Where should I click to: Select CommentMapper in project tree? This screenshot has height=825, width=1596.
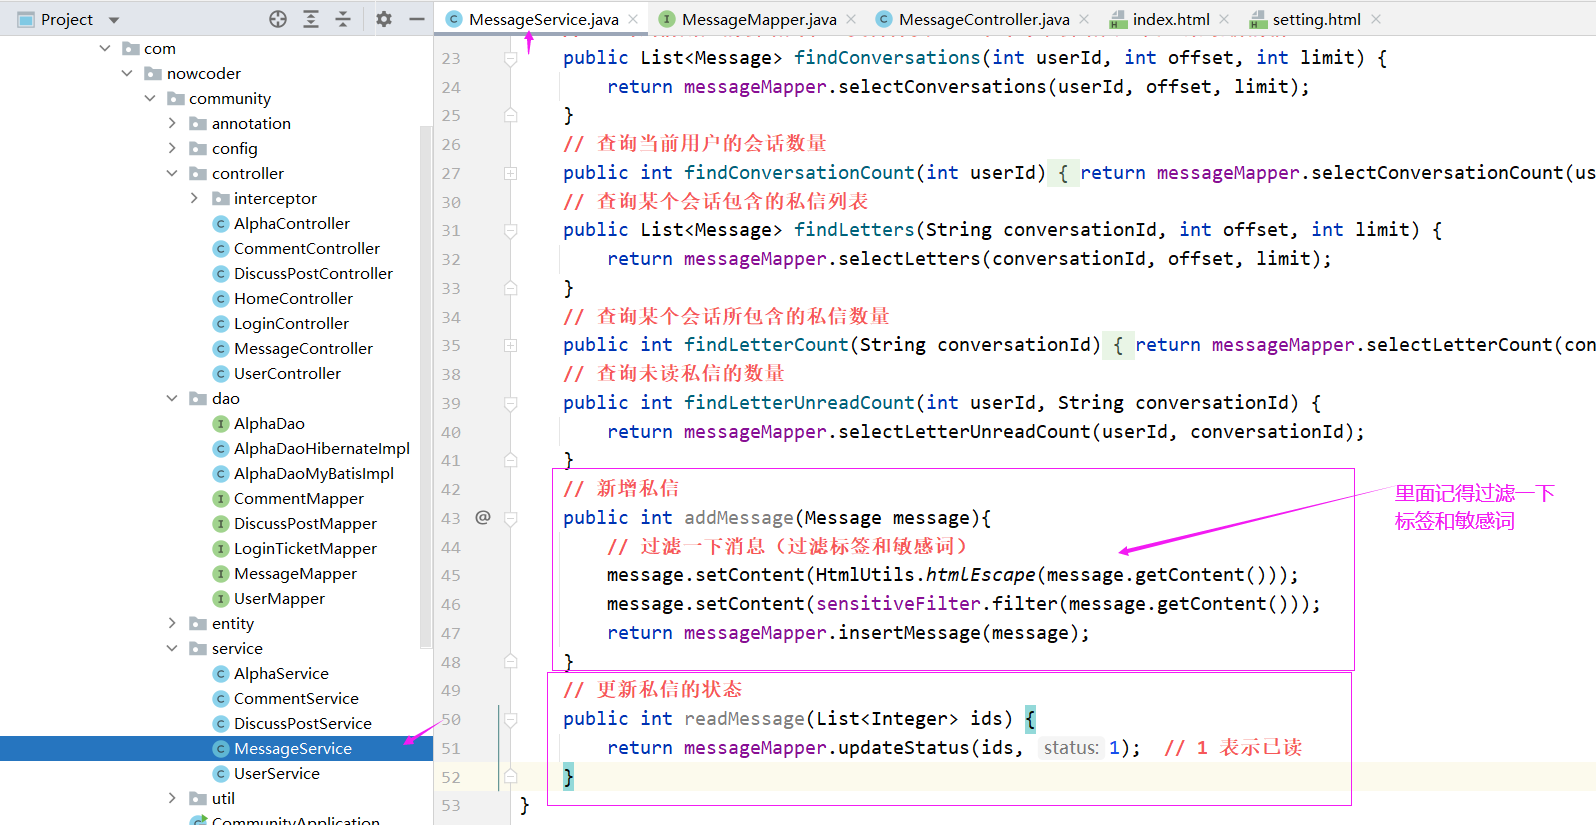pyautogui.click(x=299, y=498)
